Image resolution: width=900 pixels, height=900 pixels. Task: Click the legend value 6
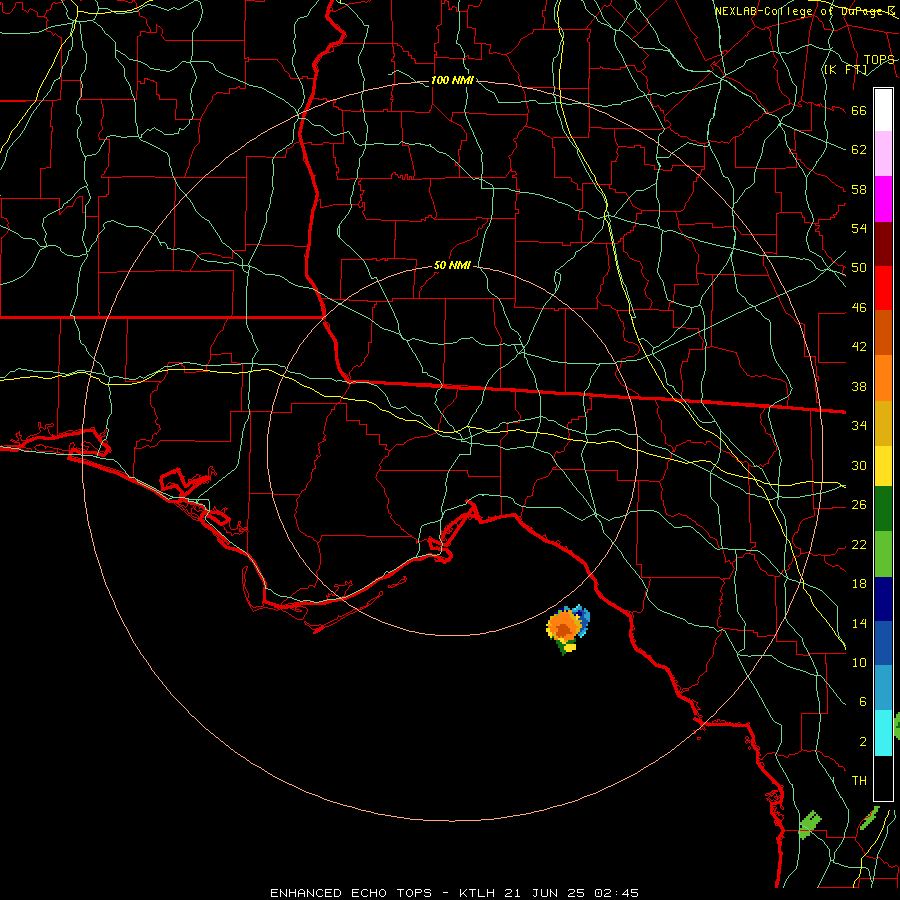click(862, 701)
